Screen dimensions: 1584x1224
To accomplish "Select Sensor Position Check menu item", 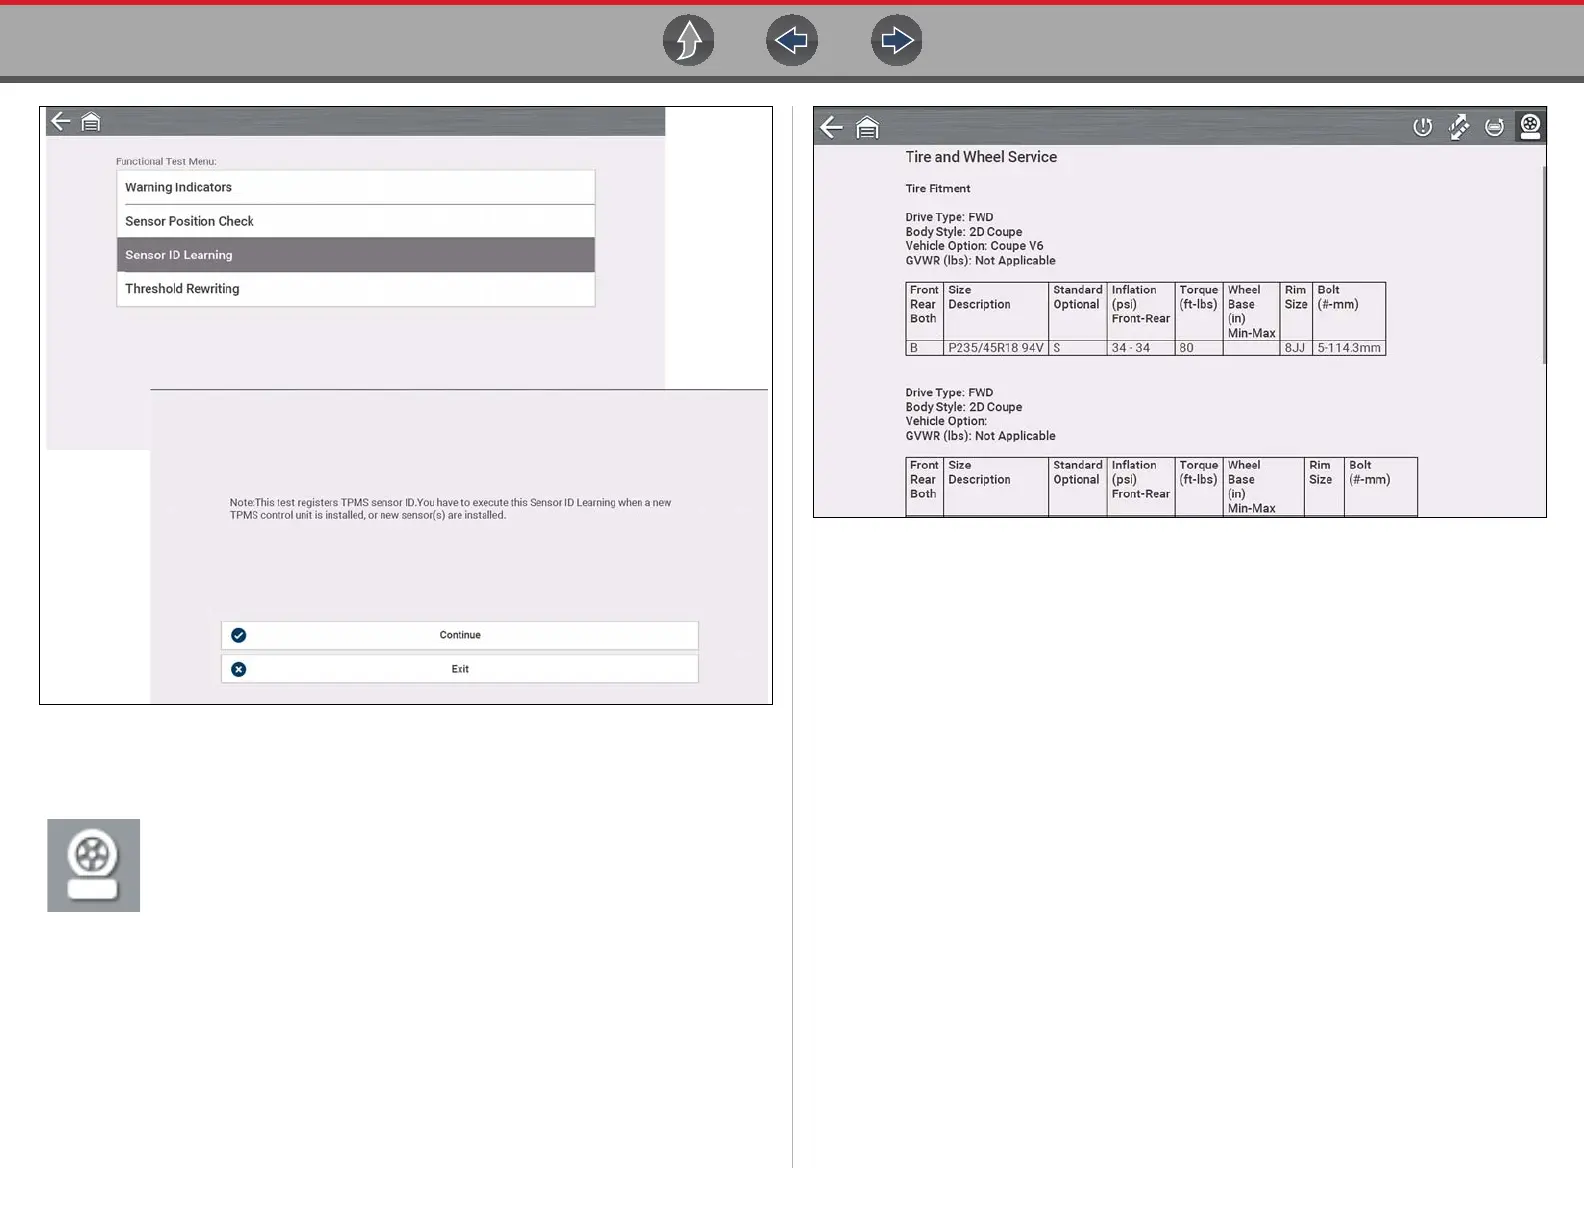I will click(x=356, y=221).
